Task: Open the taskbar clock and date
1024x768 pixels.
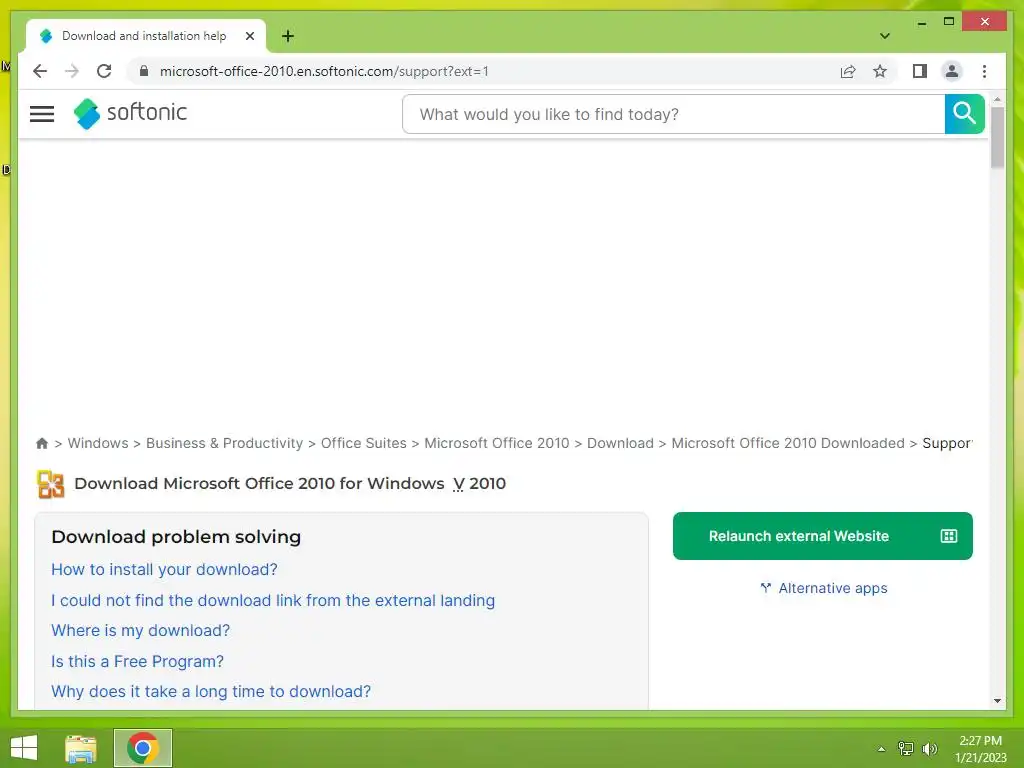Action: click(980, 749)
